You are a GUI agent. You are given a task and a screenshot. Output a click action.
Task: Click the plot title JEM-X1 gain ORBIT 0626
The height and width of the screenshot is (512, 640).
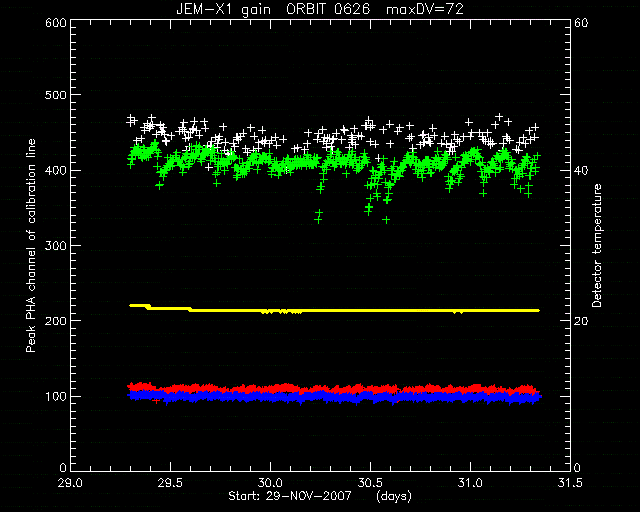point(273,9)
